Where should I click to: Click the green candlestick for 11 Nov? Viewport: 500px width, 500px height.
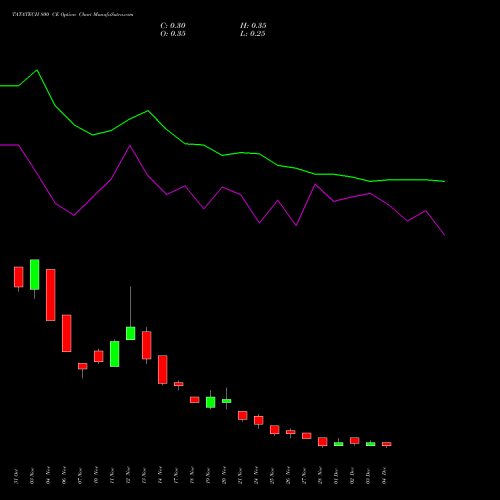(115, 354)
